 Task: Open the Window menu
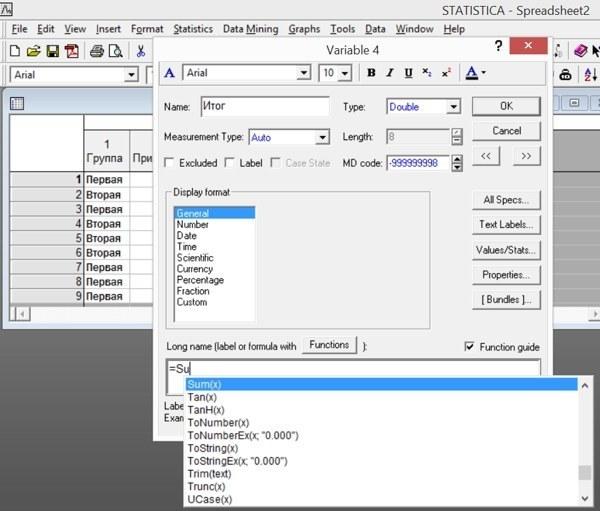(414, 29)
